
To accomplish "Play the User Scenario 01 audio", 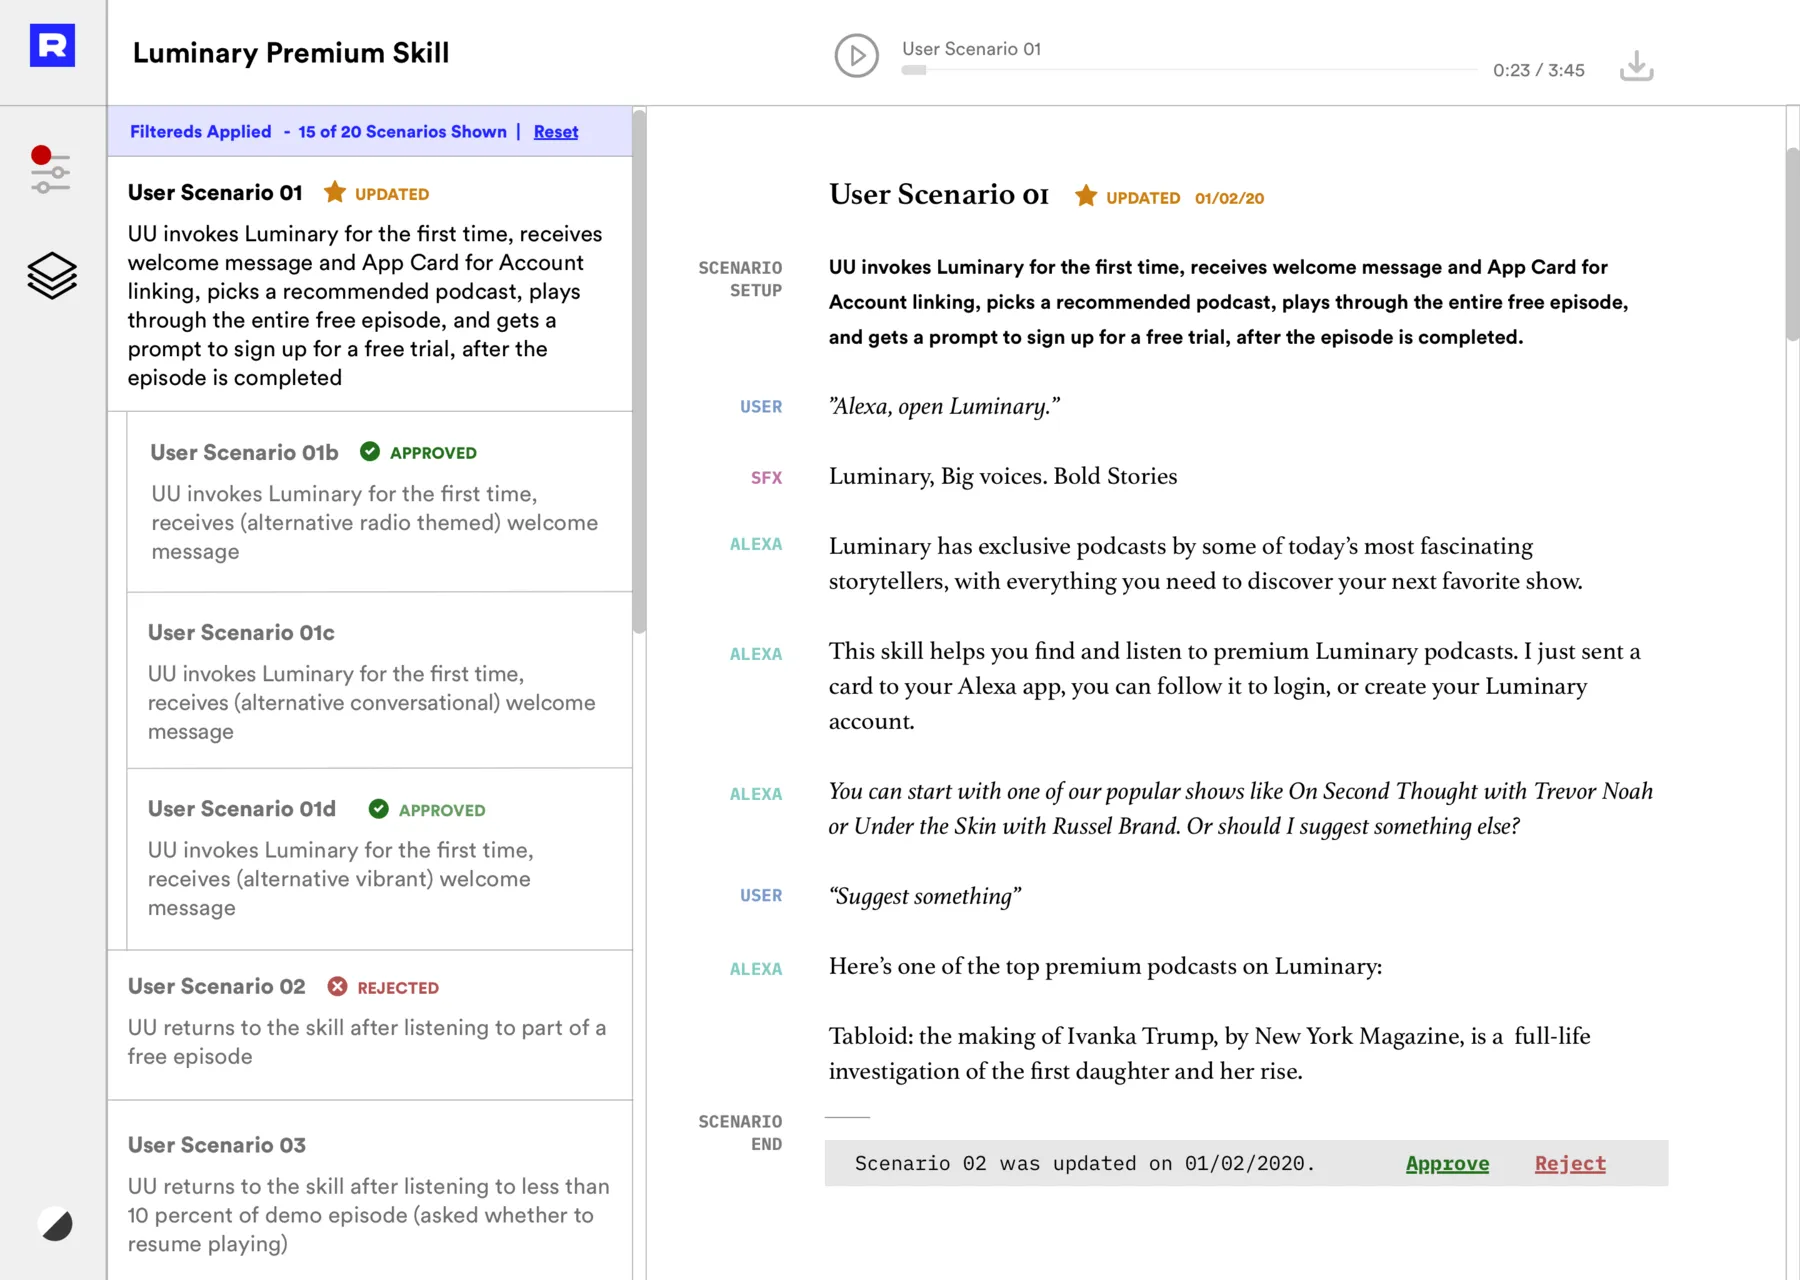I will 857,56.
